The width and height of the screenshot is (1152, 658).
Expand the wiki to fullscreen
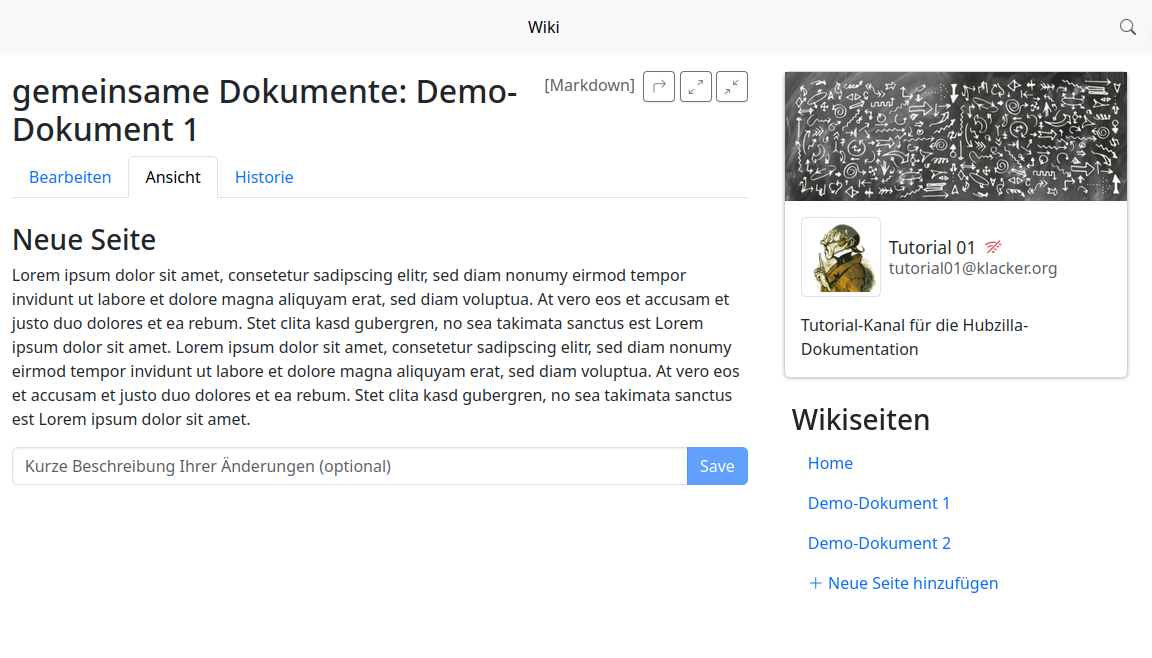696,87
